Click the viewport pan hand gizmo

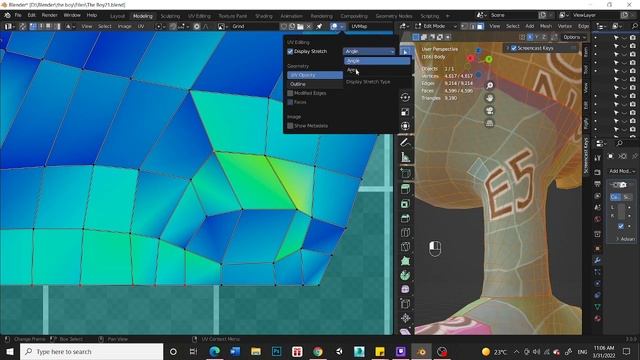coord(489,98)
